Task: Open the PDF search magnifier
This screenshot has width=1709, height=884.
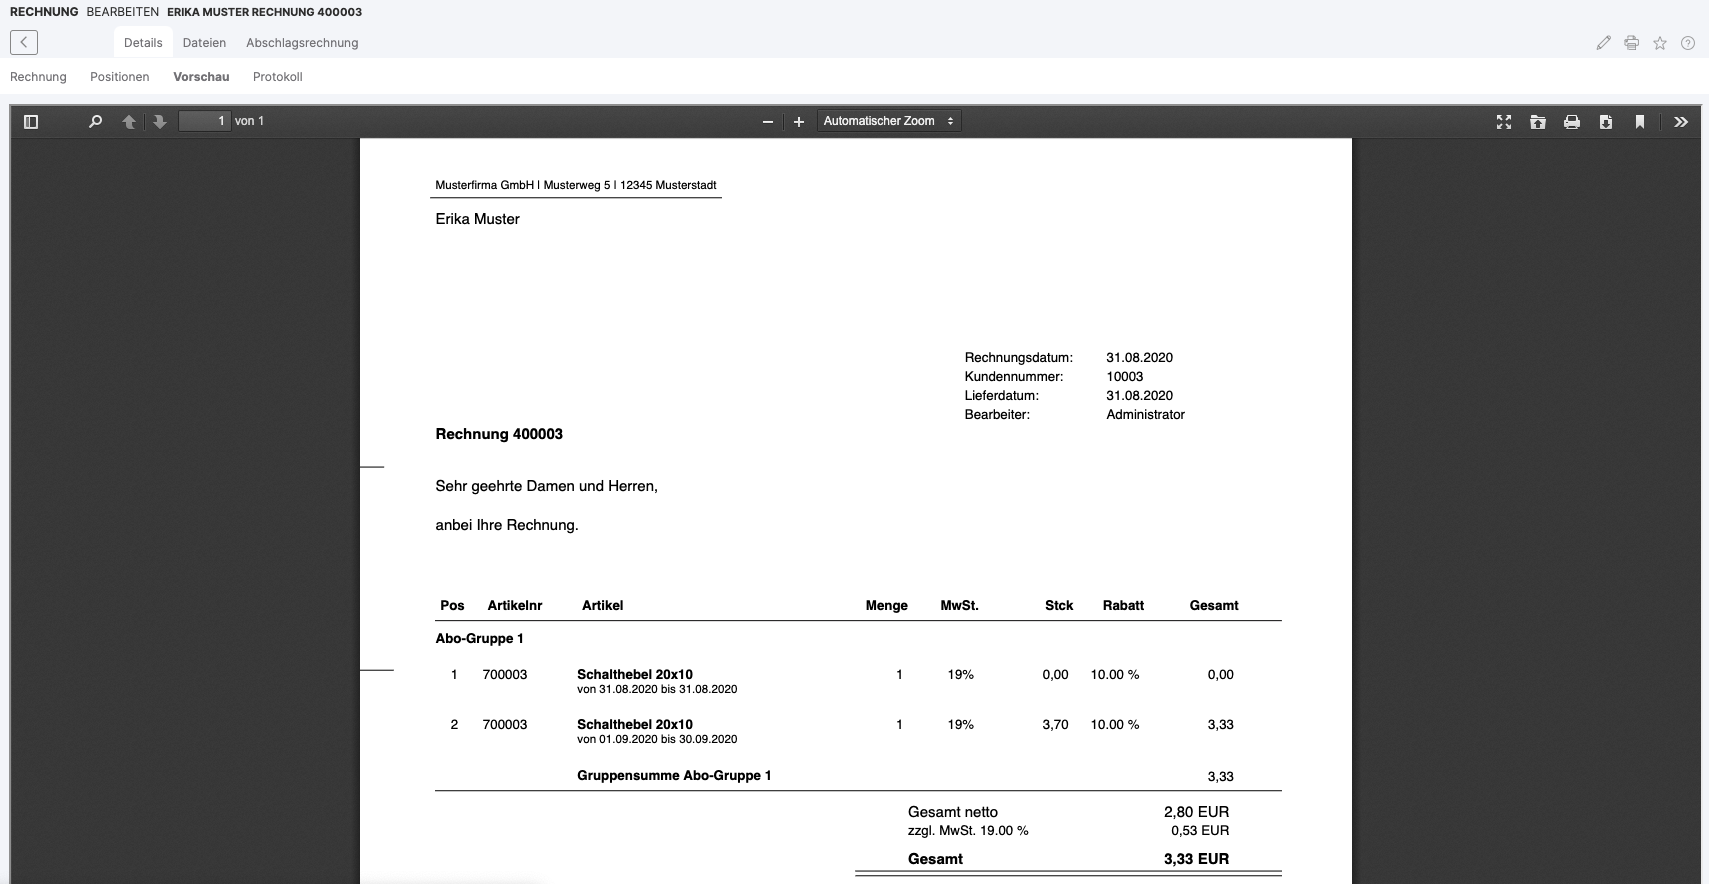Action: (95, 121)
